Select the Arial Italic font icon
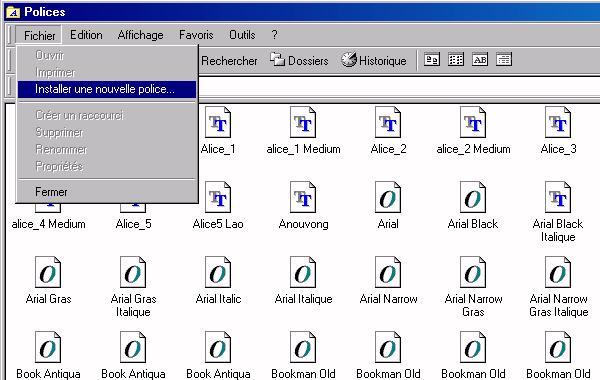This screenshot has width=600, height=380. point(218,272)
